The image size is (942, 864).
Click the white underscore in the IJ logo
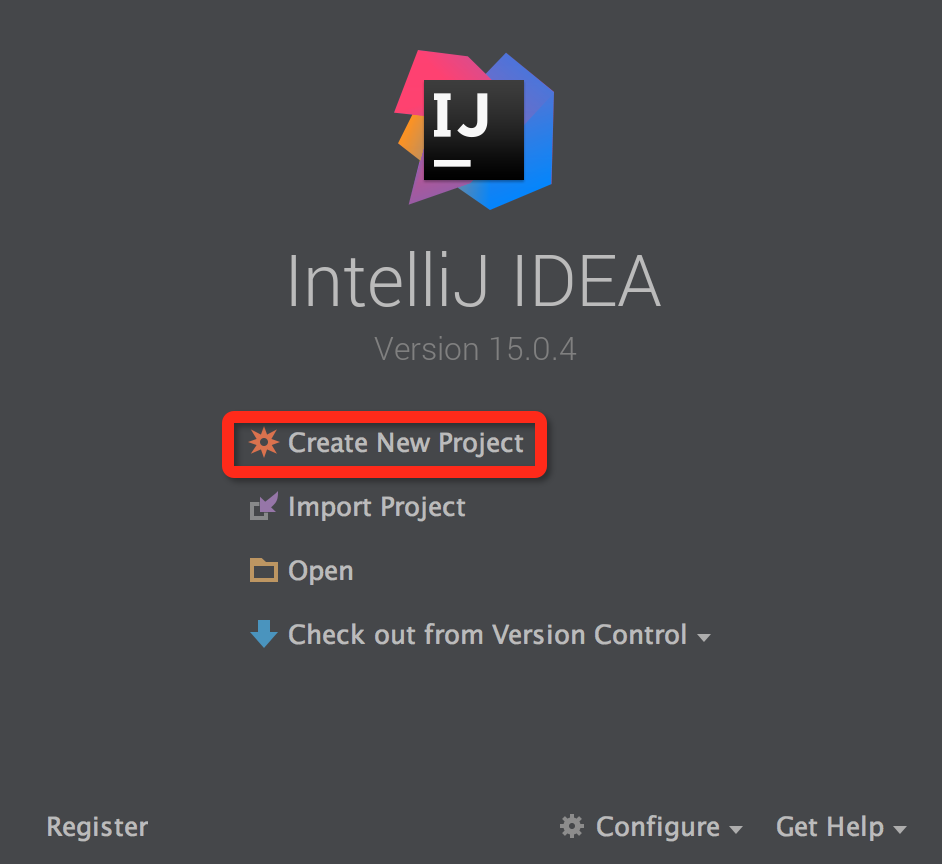[x=452, y=162]
